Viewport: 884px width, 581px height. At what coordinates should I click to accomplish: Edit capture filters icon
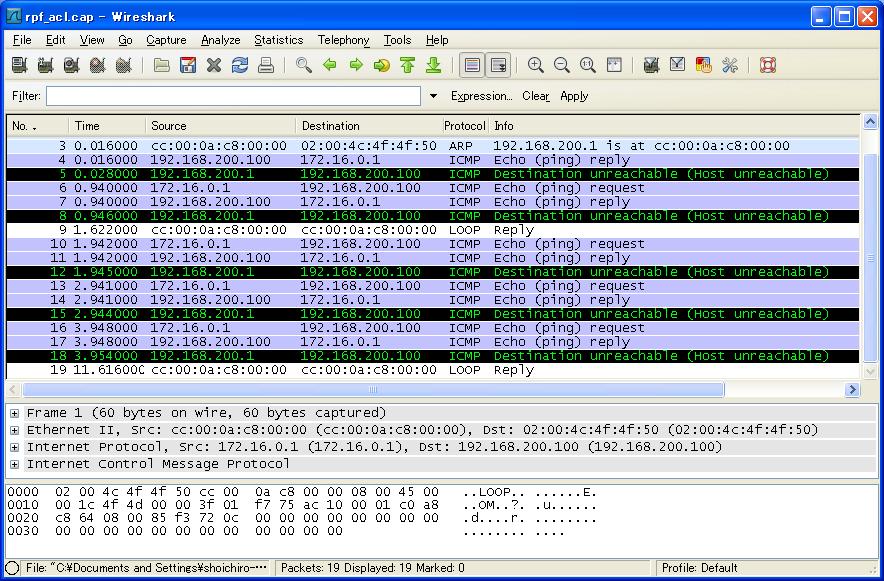tap(652, 65)
